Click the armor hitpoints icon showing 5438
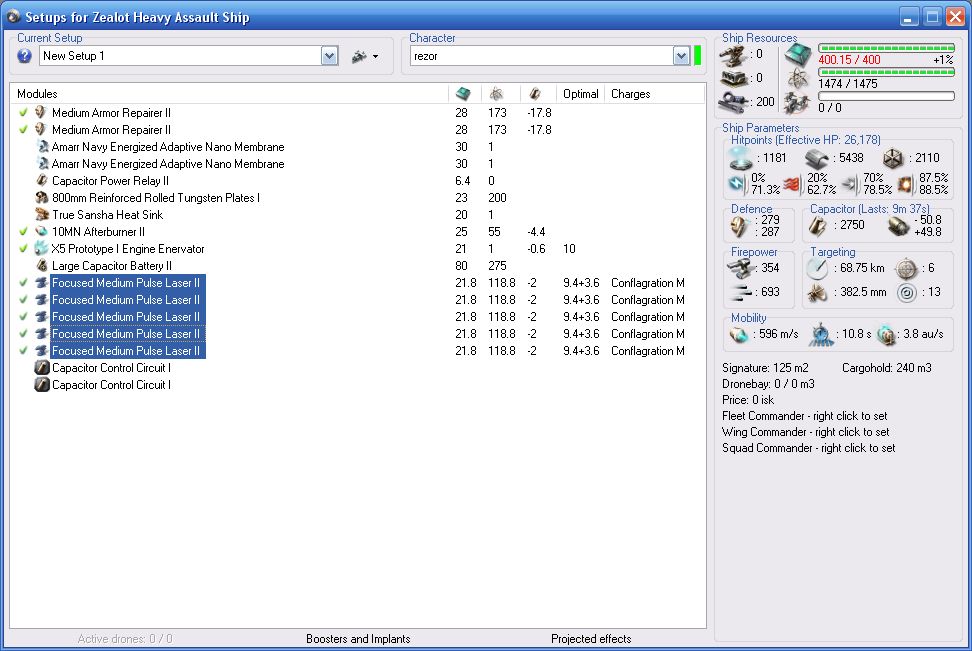This screenshot has width=972, height=651. click(816, 159)
